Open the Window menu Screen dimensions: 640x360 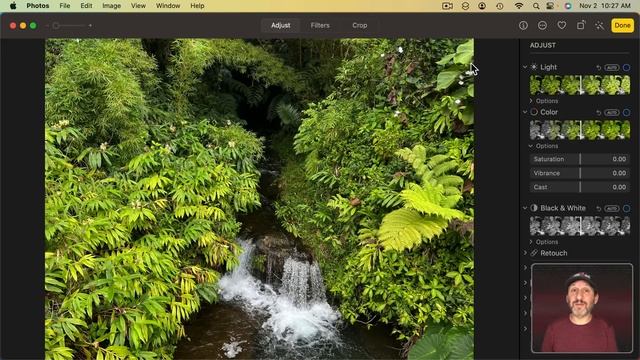click(168, 6)
